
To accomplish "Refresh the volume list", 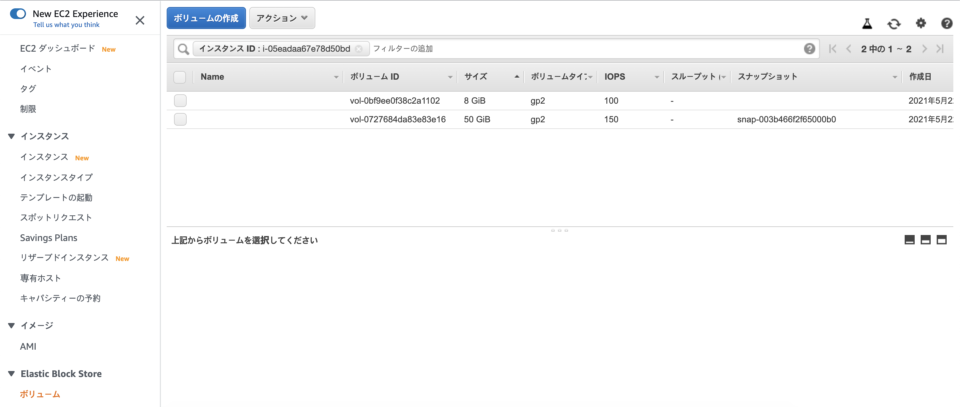I will 894,23.
